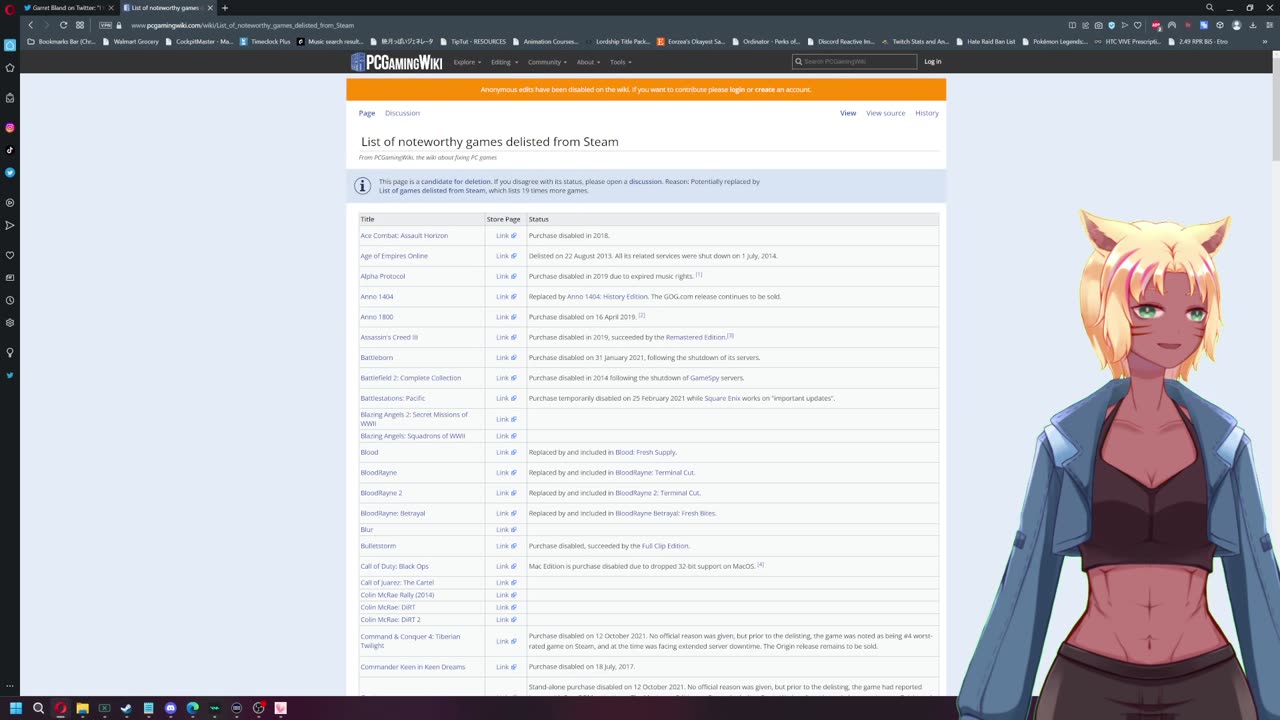Viewport: 1280px width, 720px height.
Task: Open Windows search from the taskbar
Action: (x=38, y=708)
